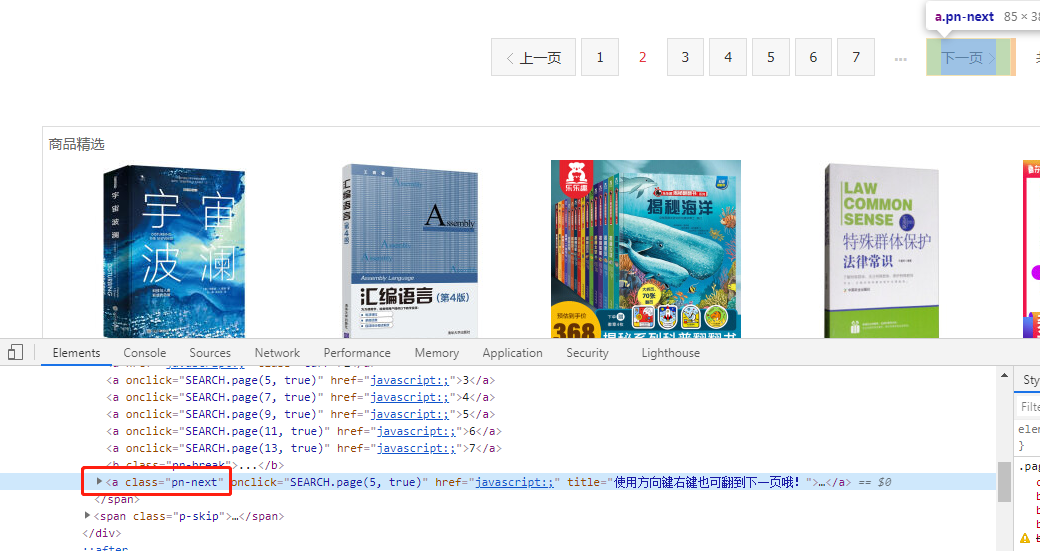Click the 下一页 next page button
Image resolution: width=1040 pixels, height=551 pixels.
pos(970,57)
